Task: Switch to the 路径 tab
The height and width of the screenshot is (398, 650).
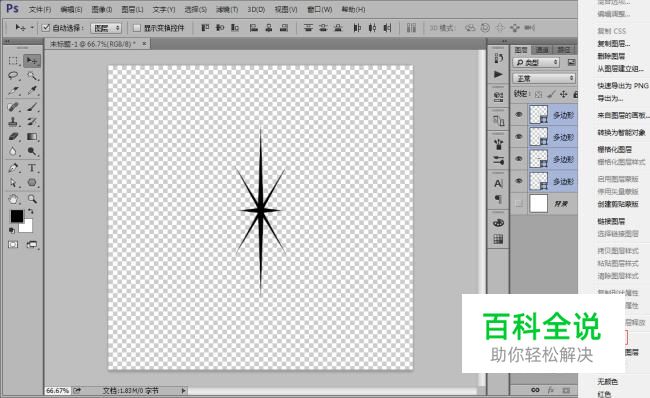Action: pyautogui.click(x=563, y=50)
